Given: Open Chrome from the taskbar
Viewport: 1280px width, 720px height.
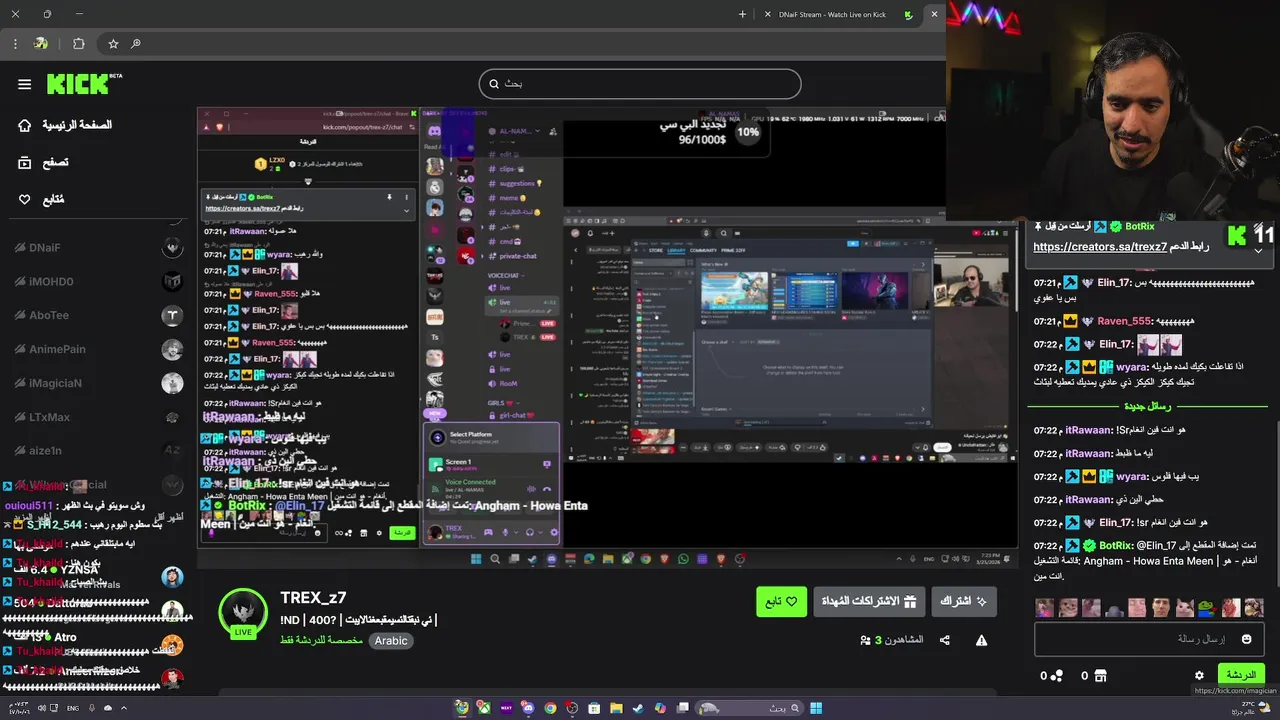Looking at the screenshot, I should click(x=550, y=708).
